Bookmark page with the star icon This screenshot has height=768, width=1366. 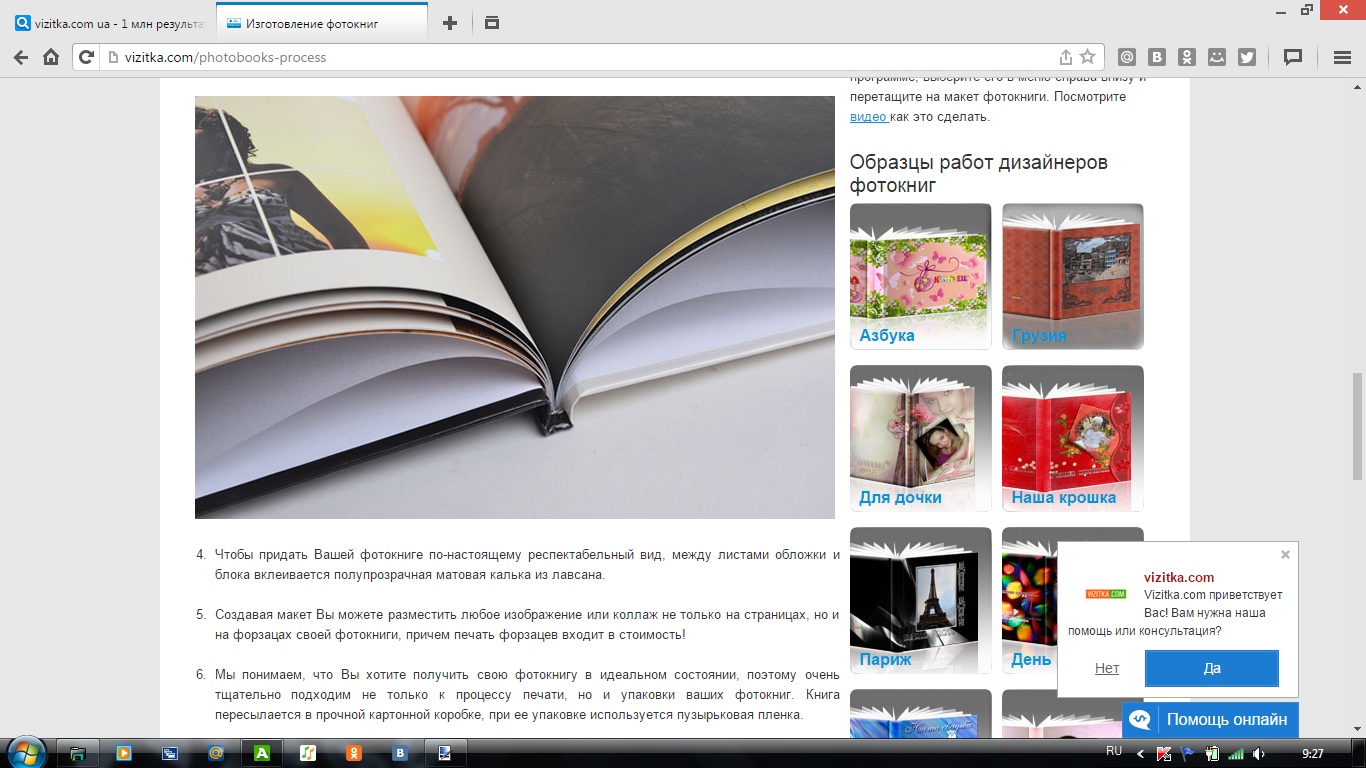(x=1087, y=57)
